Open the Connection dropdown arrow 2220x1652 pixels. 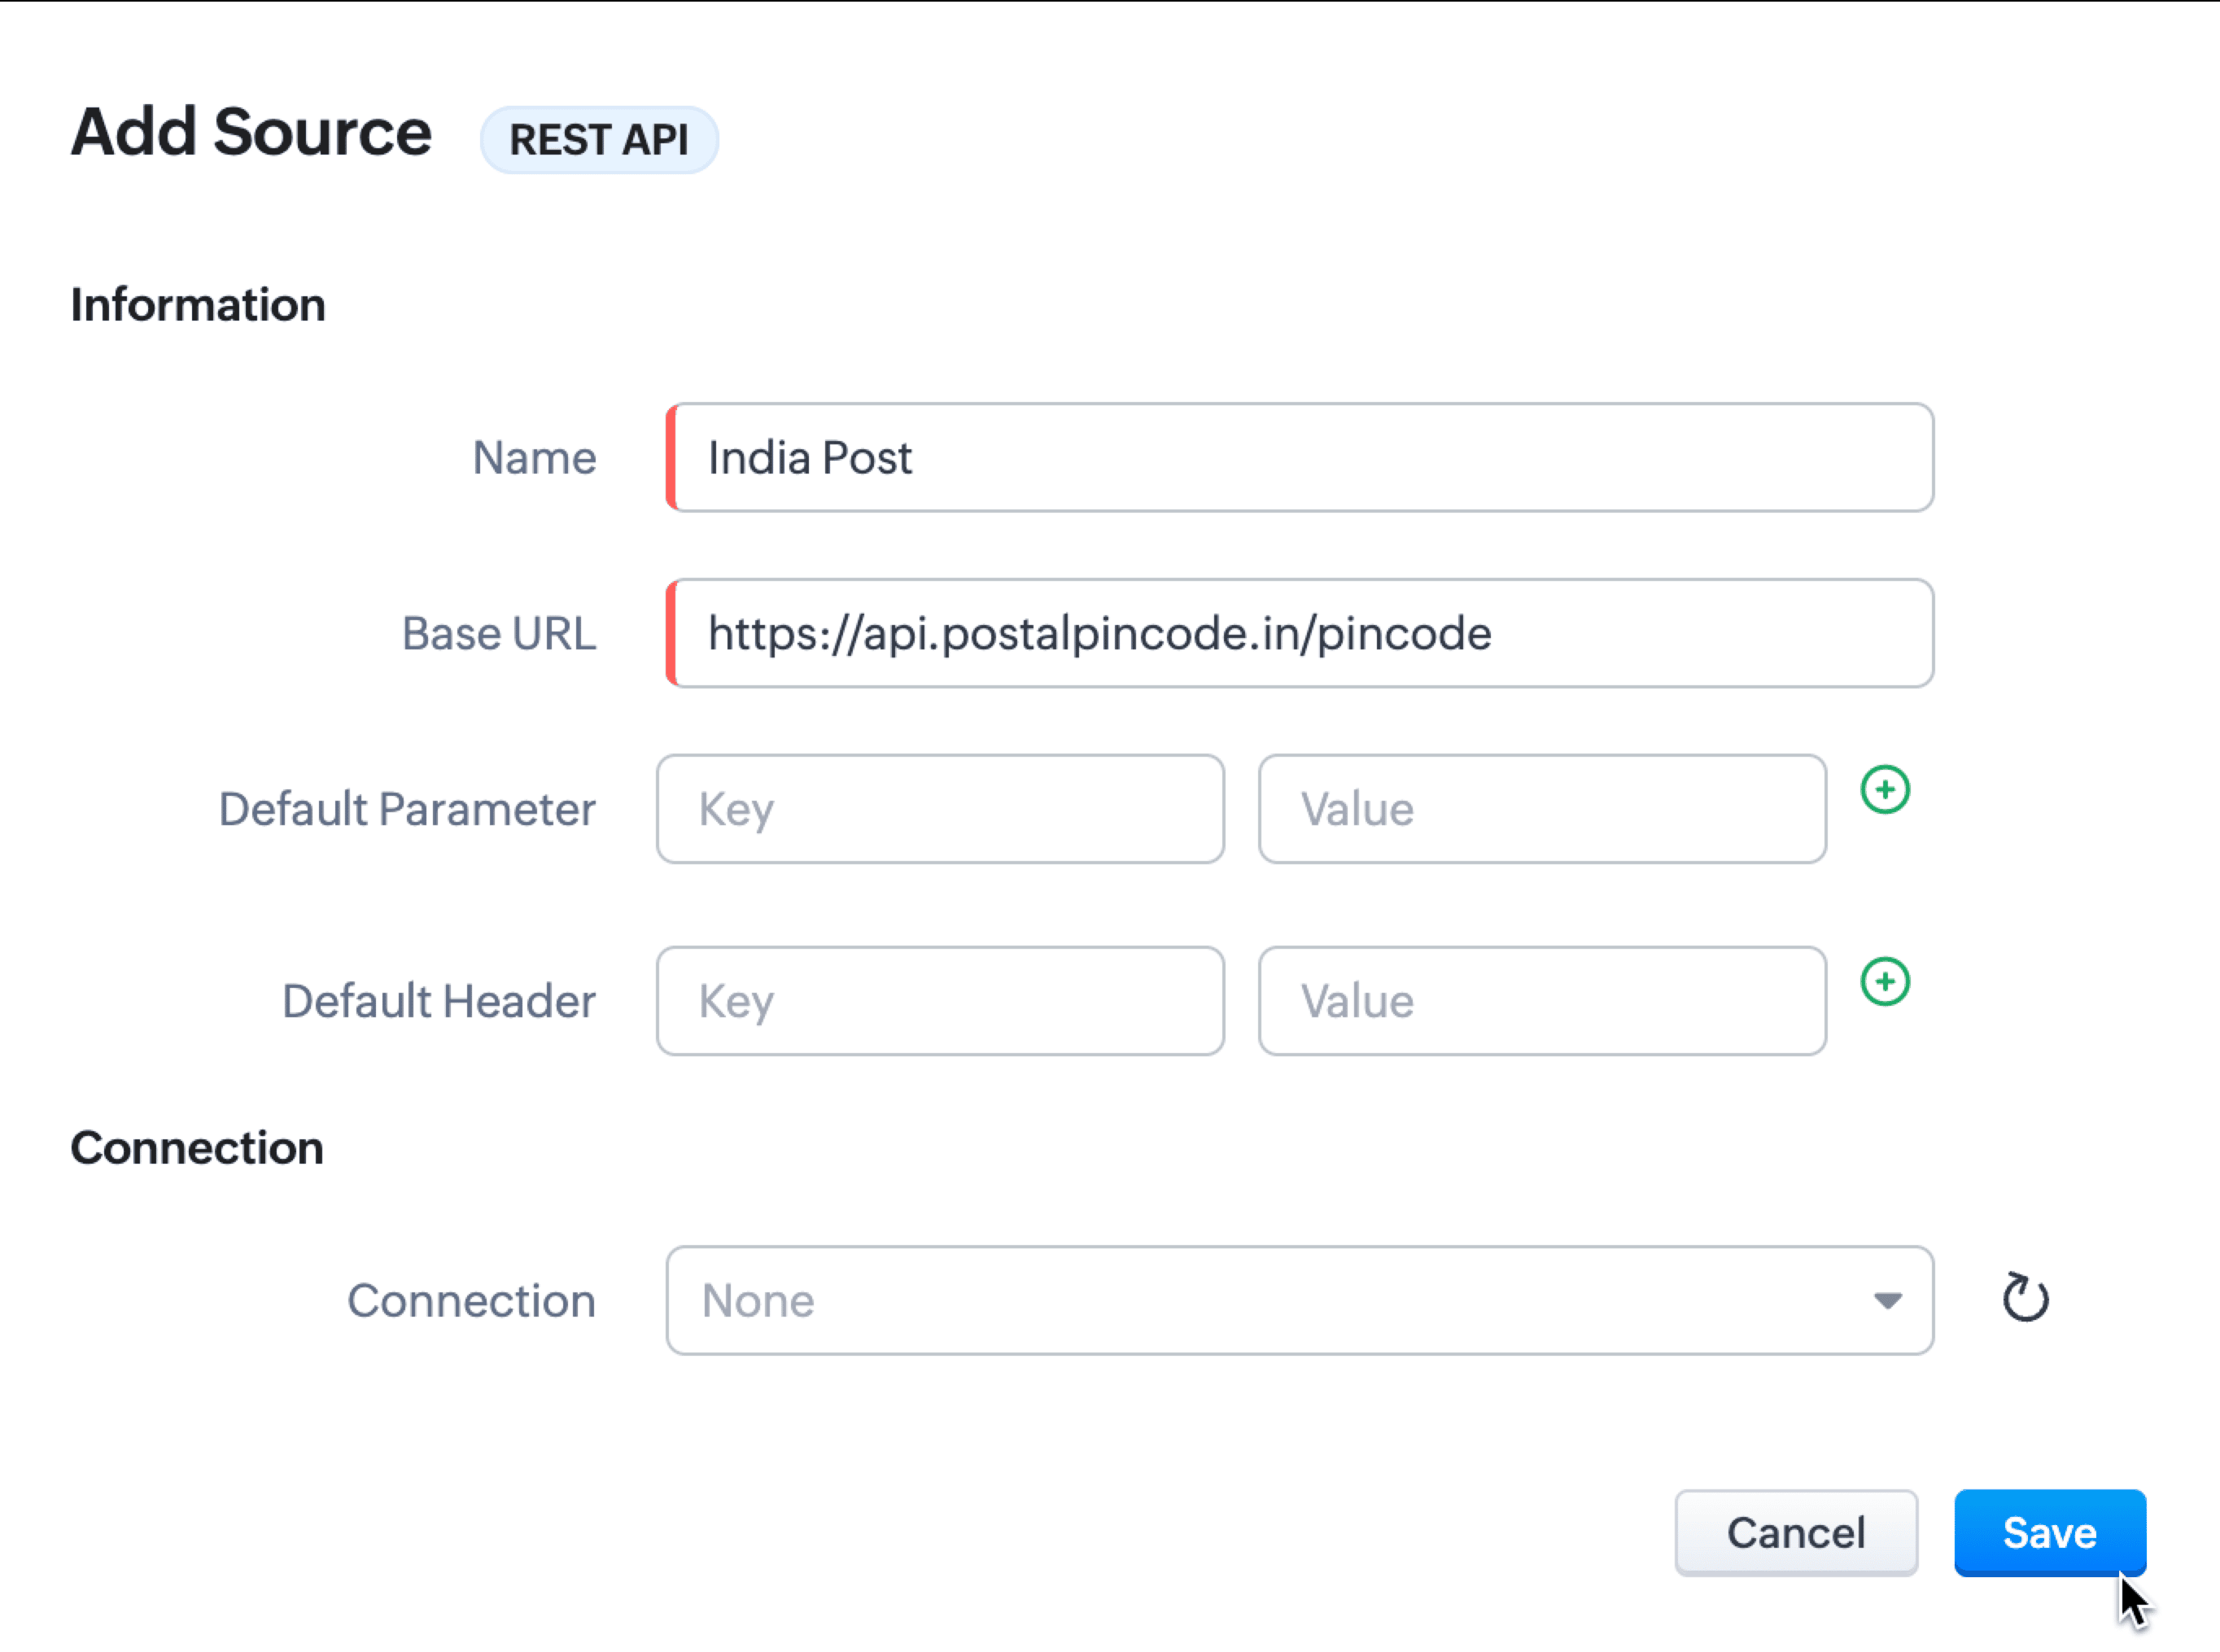[1887, 1300]
